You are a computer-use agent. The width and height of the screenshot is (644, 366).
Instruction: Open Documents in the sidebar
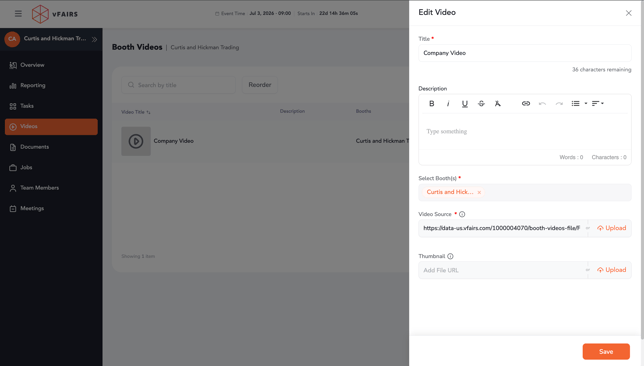point(51,147)
